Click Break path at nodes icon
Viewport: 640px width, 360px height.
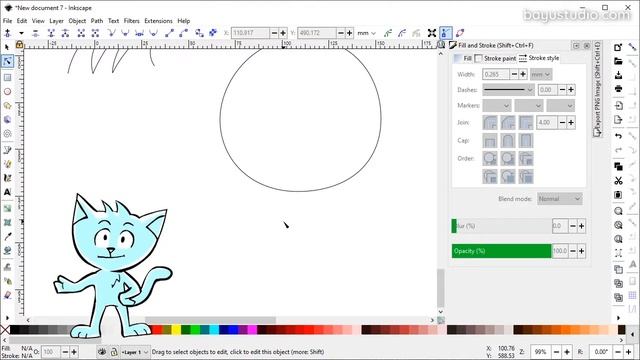click(65, 33)
